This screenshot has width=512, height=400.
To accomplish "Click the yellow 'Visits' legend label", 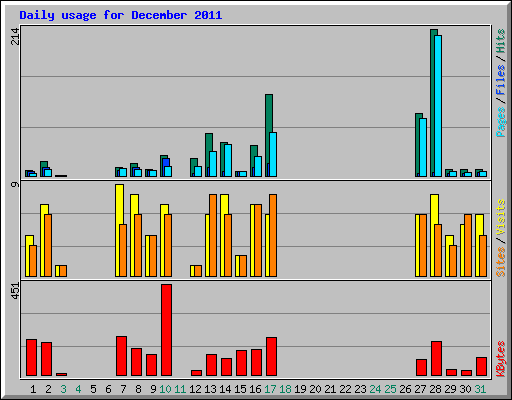I will tap(500, 218).
